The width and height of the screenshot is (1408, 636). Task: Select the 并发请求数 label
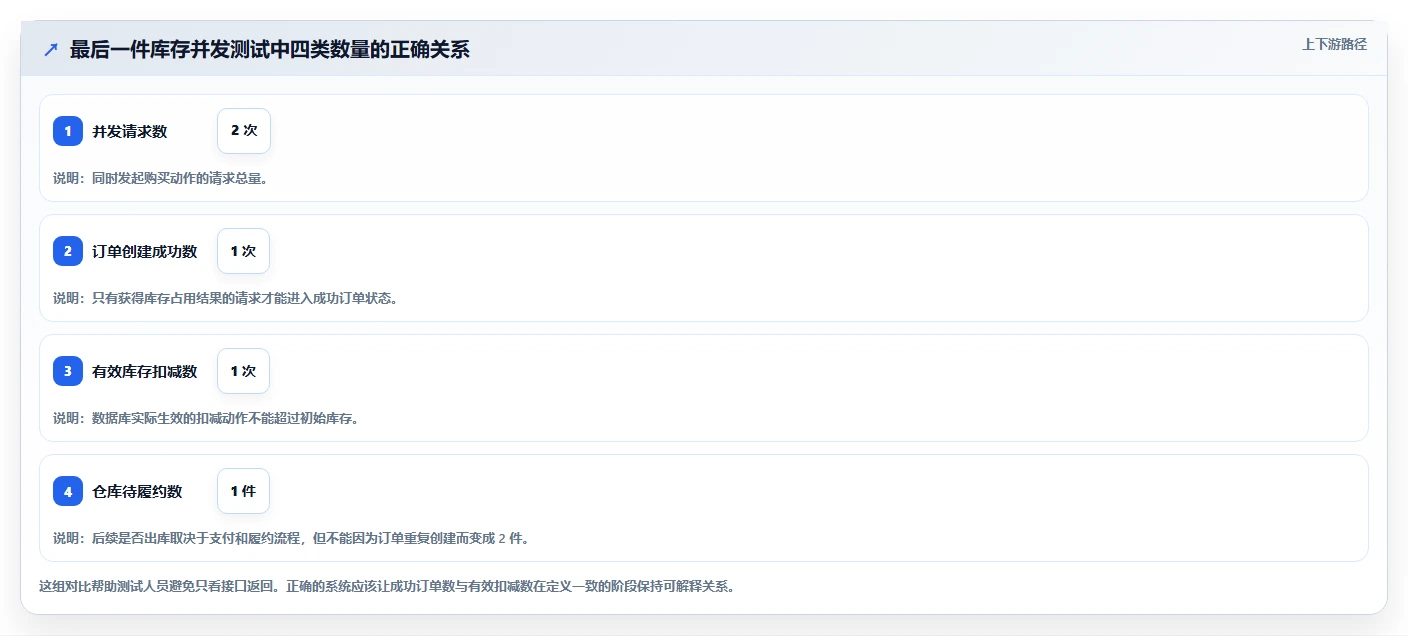tap(129, 131)
